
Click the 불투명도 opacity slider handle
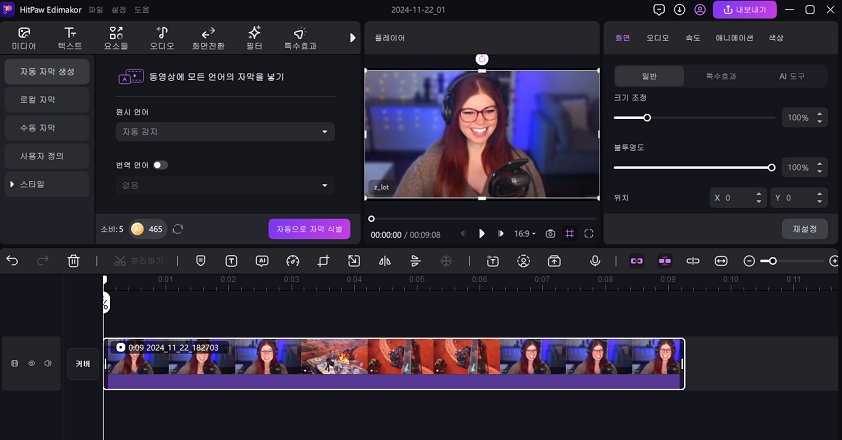tap(771, 167)
